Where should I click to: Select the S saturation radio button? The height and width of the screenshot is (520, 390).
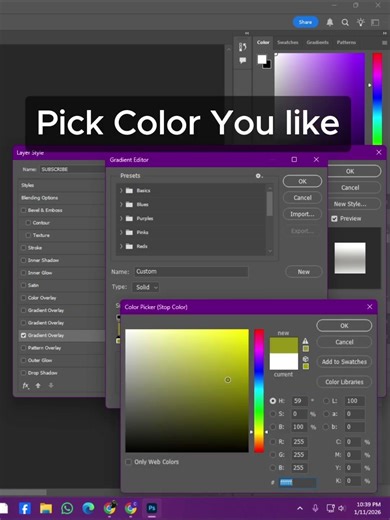[x=273, y=414]
